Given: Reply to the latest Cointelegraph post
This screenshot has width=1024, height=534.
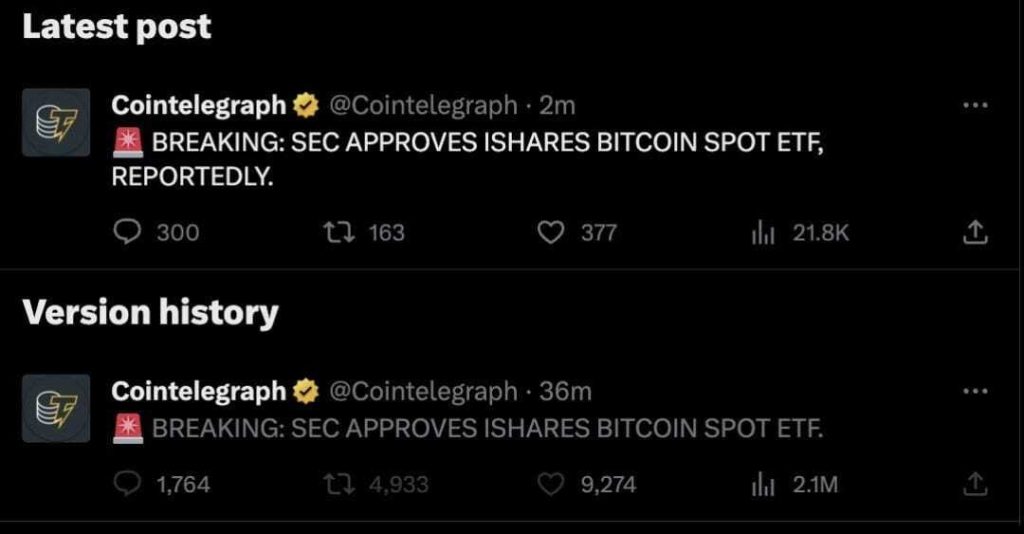Looking at the screenshot, I should (x=127, y=233).
